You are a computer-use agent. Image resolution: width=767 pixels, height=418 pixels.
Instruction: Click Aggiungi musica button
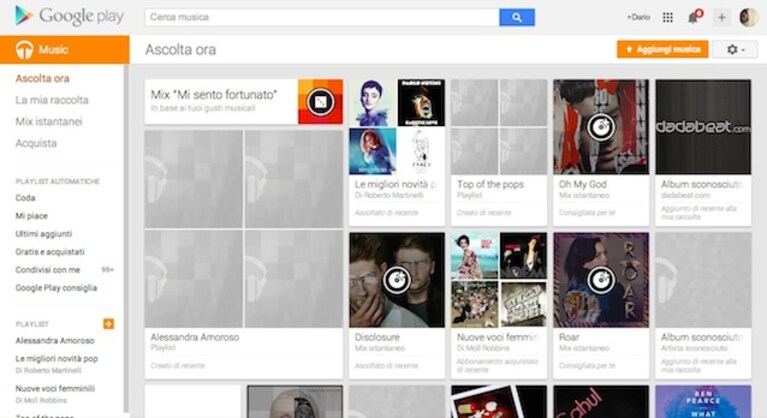(662, 49)
